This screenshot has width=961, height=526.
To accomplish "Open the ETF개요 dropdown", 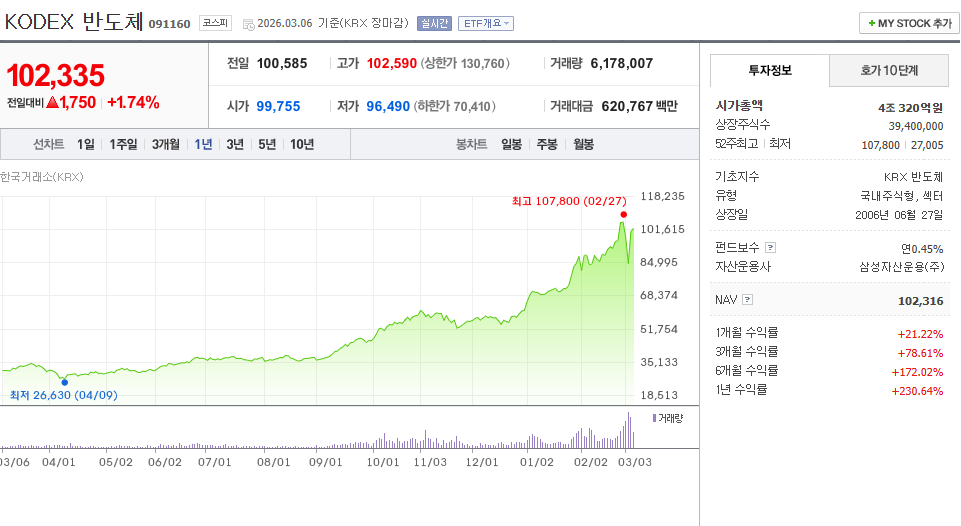I will pyautogui.click(x=486, y=23).
